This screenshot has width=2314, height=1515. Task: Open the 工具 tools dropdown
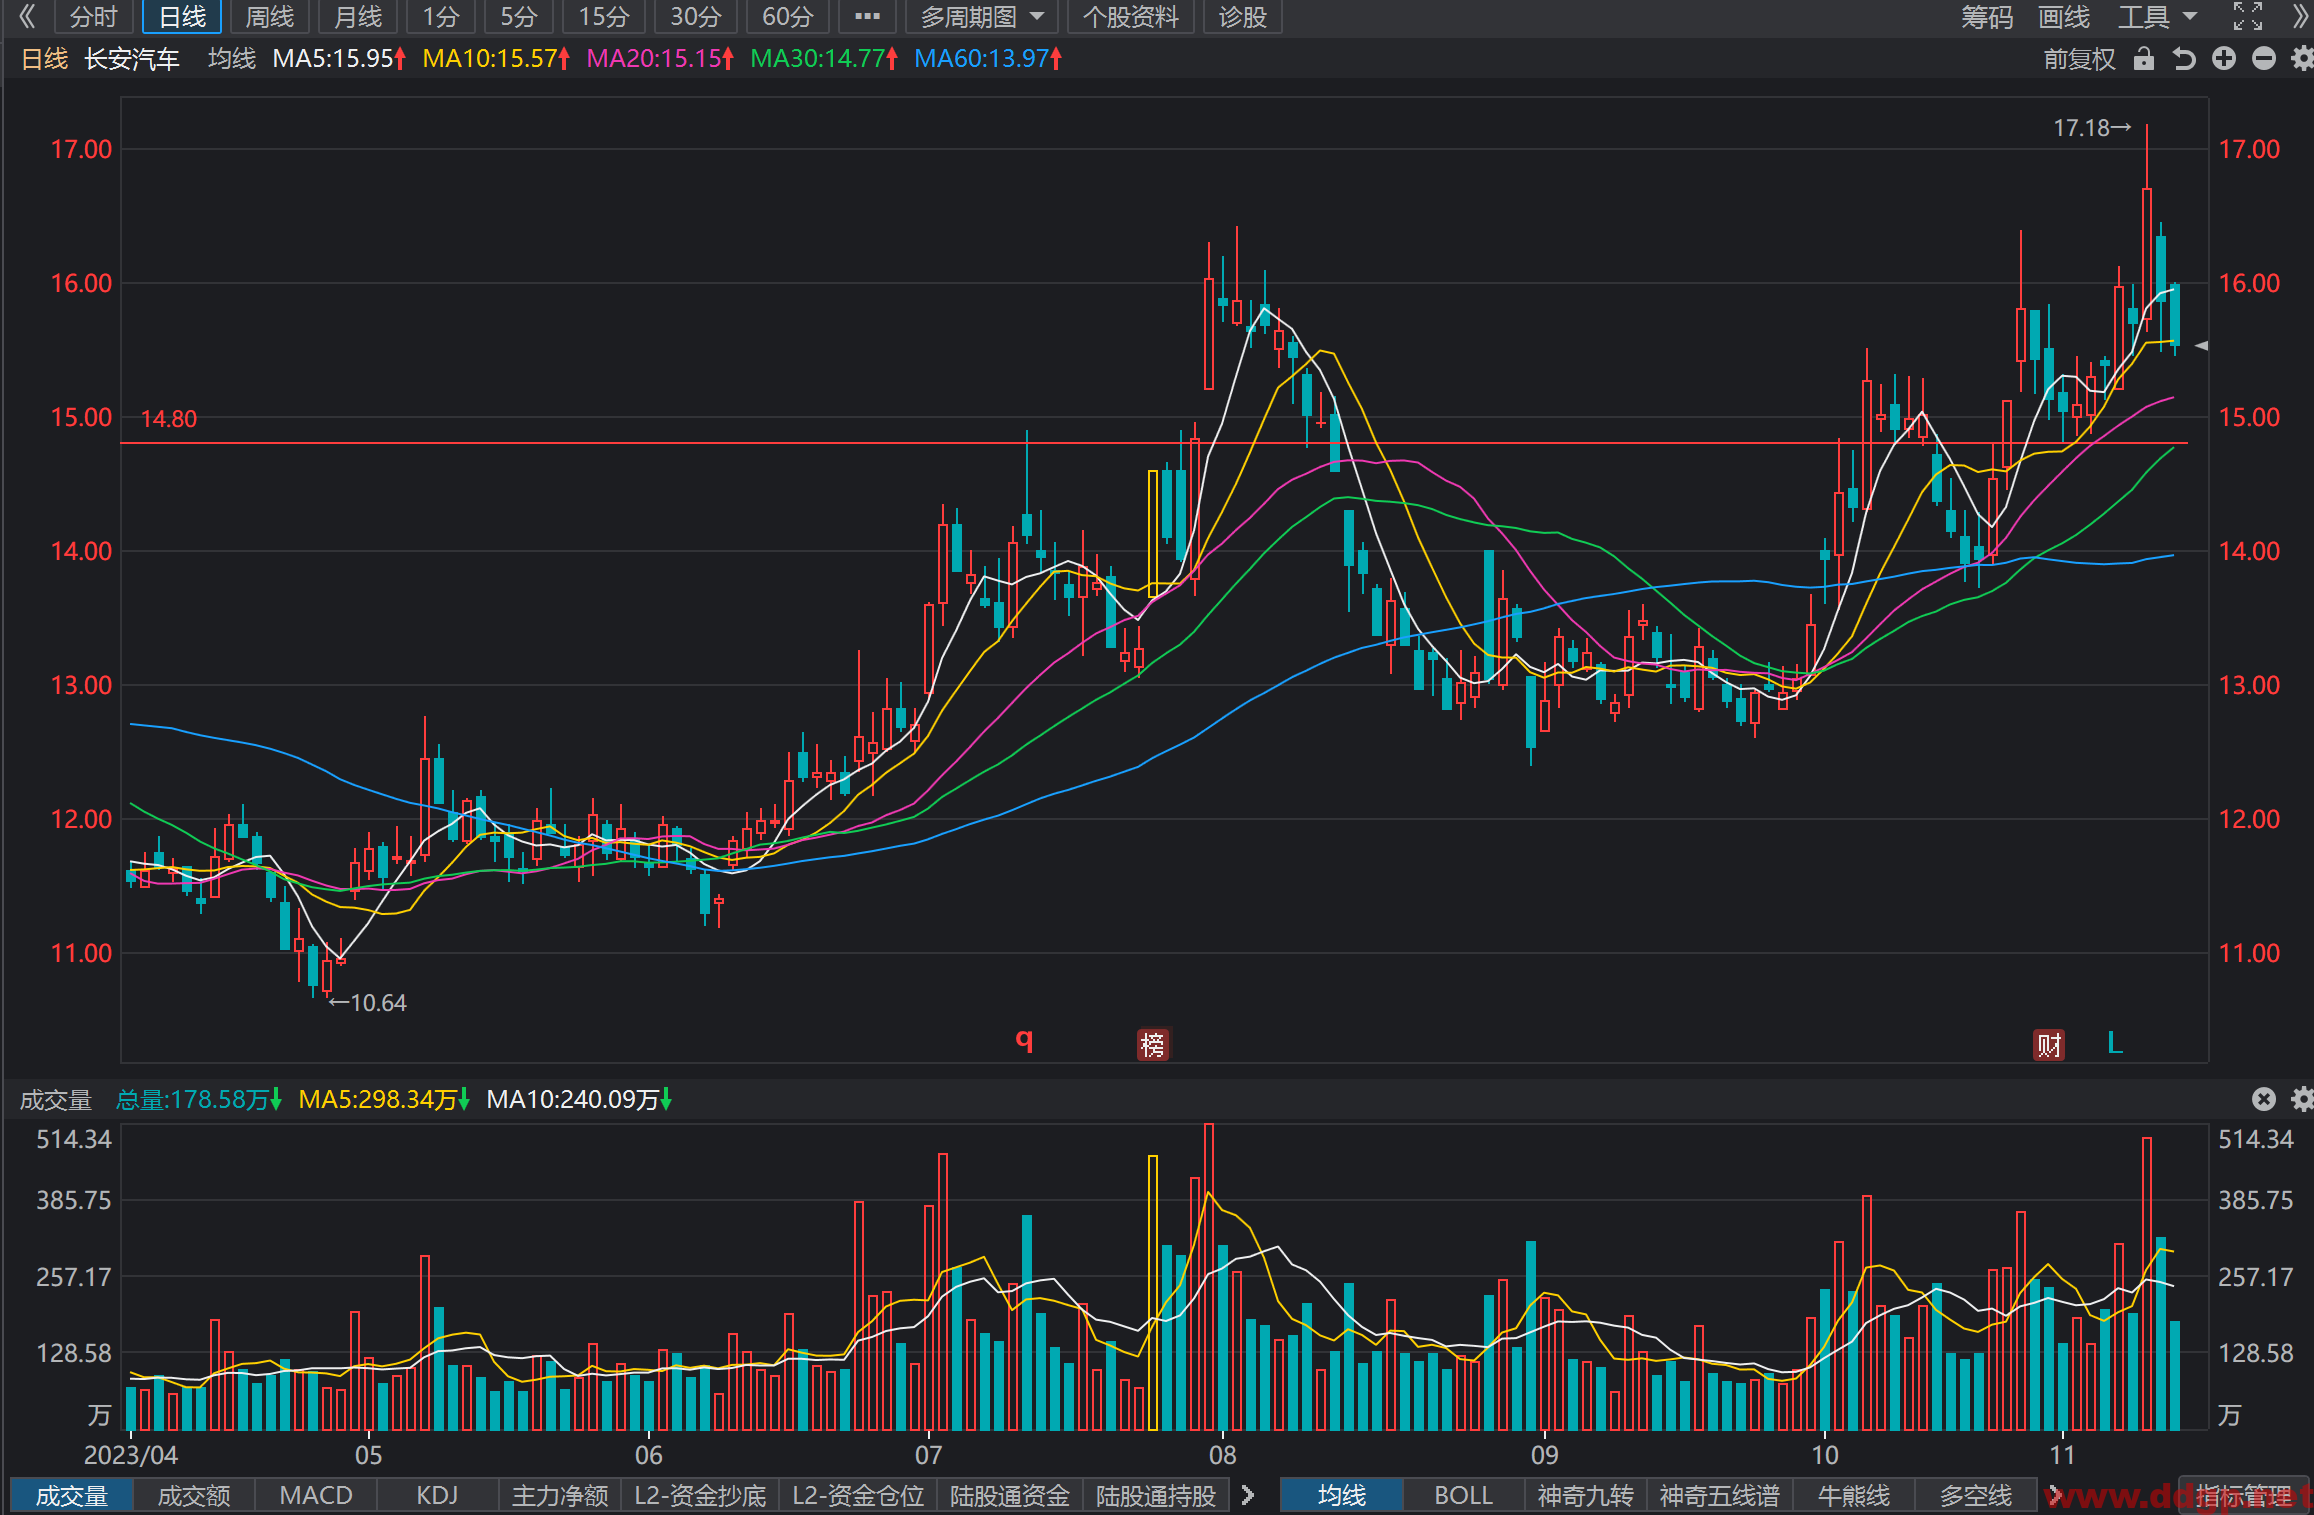click(2157, 17)
